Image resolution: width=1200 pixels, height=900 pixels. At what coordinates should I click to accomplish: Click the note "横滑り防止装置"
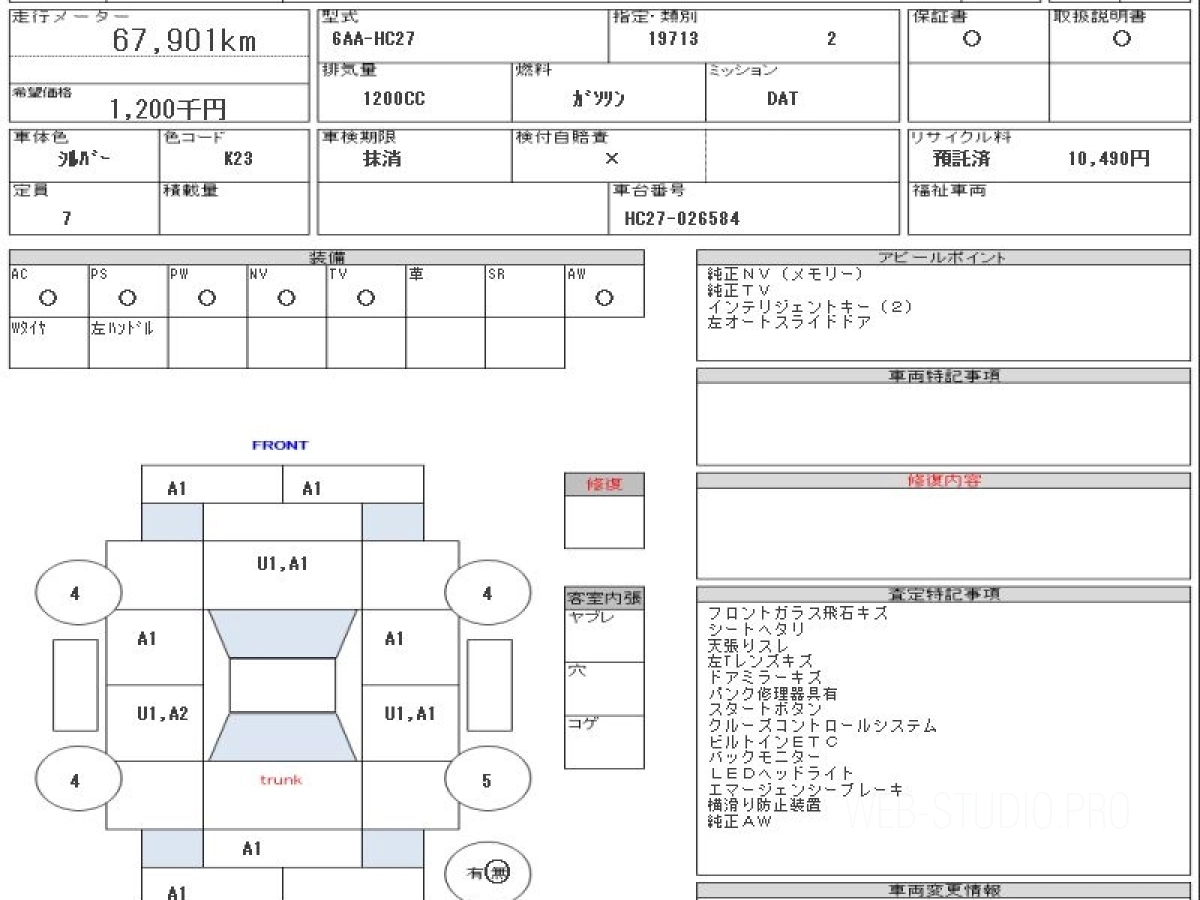(764, 804)
